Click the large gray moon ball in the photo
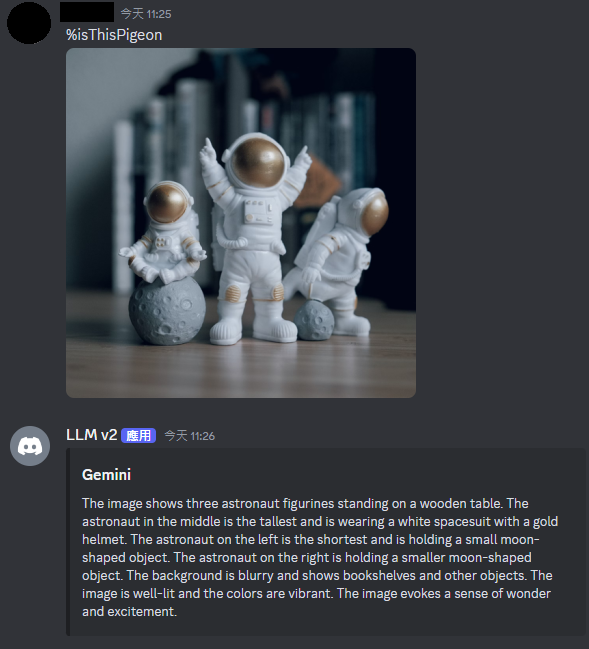The height and width of the screenshot is (649, 589). [x=167, y=311]
